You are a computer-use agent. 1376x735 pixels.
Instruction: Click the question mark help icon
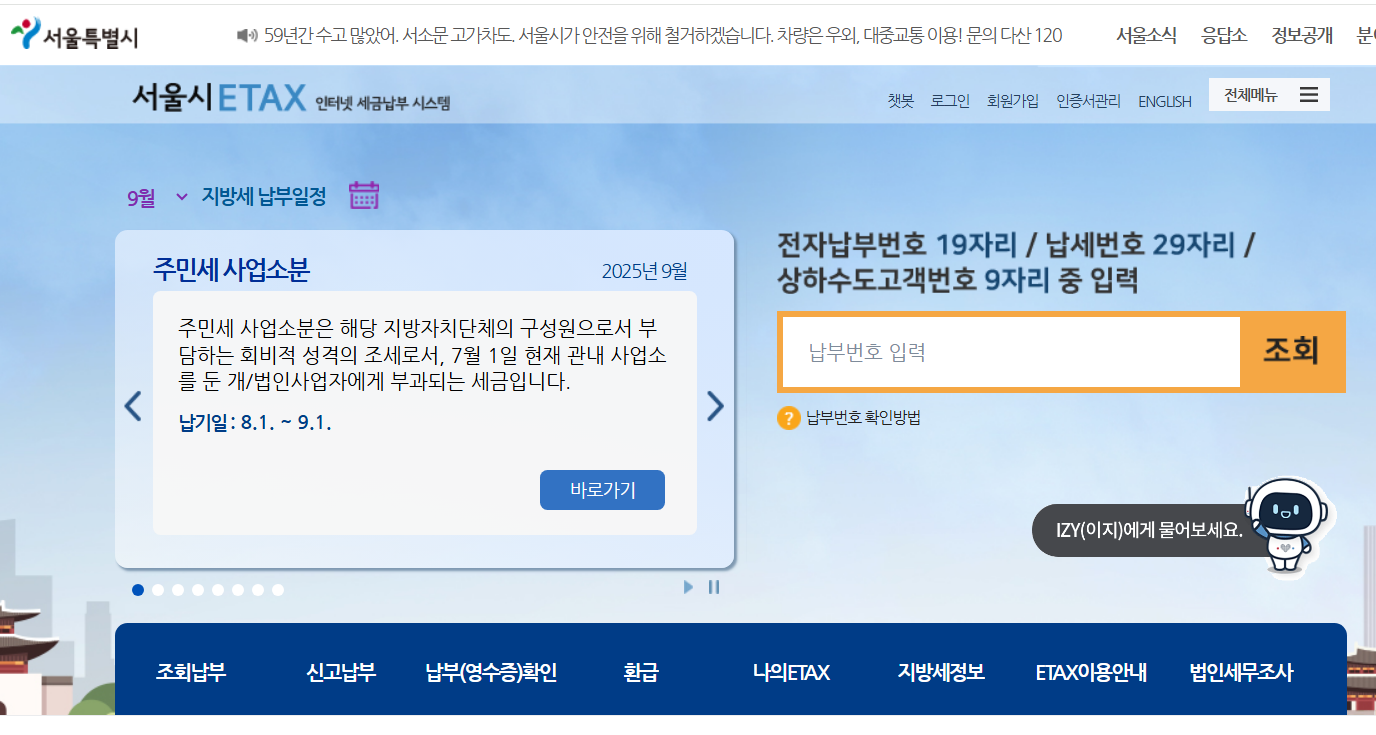(788, 418)
